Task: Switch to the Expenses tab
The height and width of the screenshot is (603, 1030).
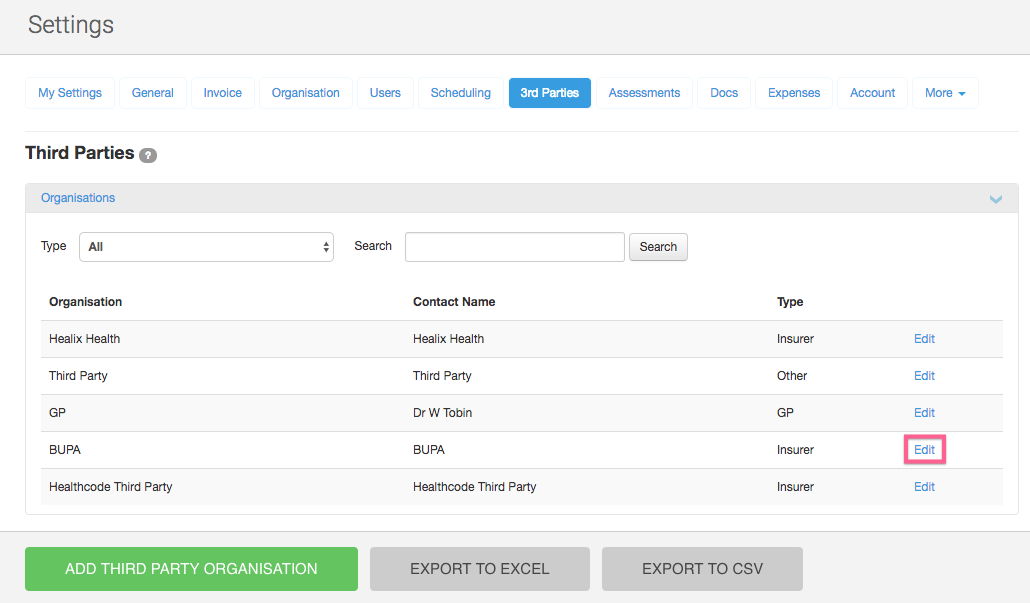Action: click(794, 93)
